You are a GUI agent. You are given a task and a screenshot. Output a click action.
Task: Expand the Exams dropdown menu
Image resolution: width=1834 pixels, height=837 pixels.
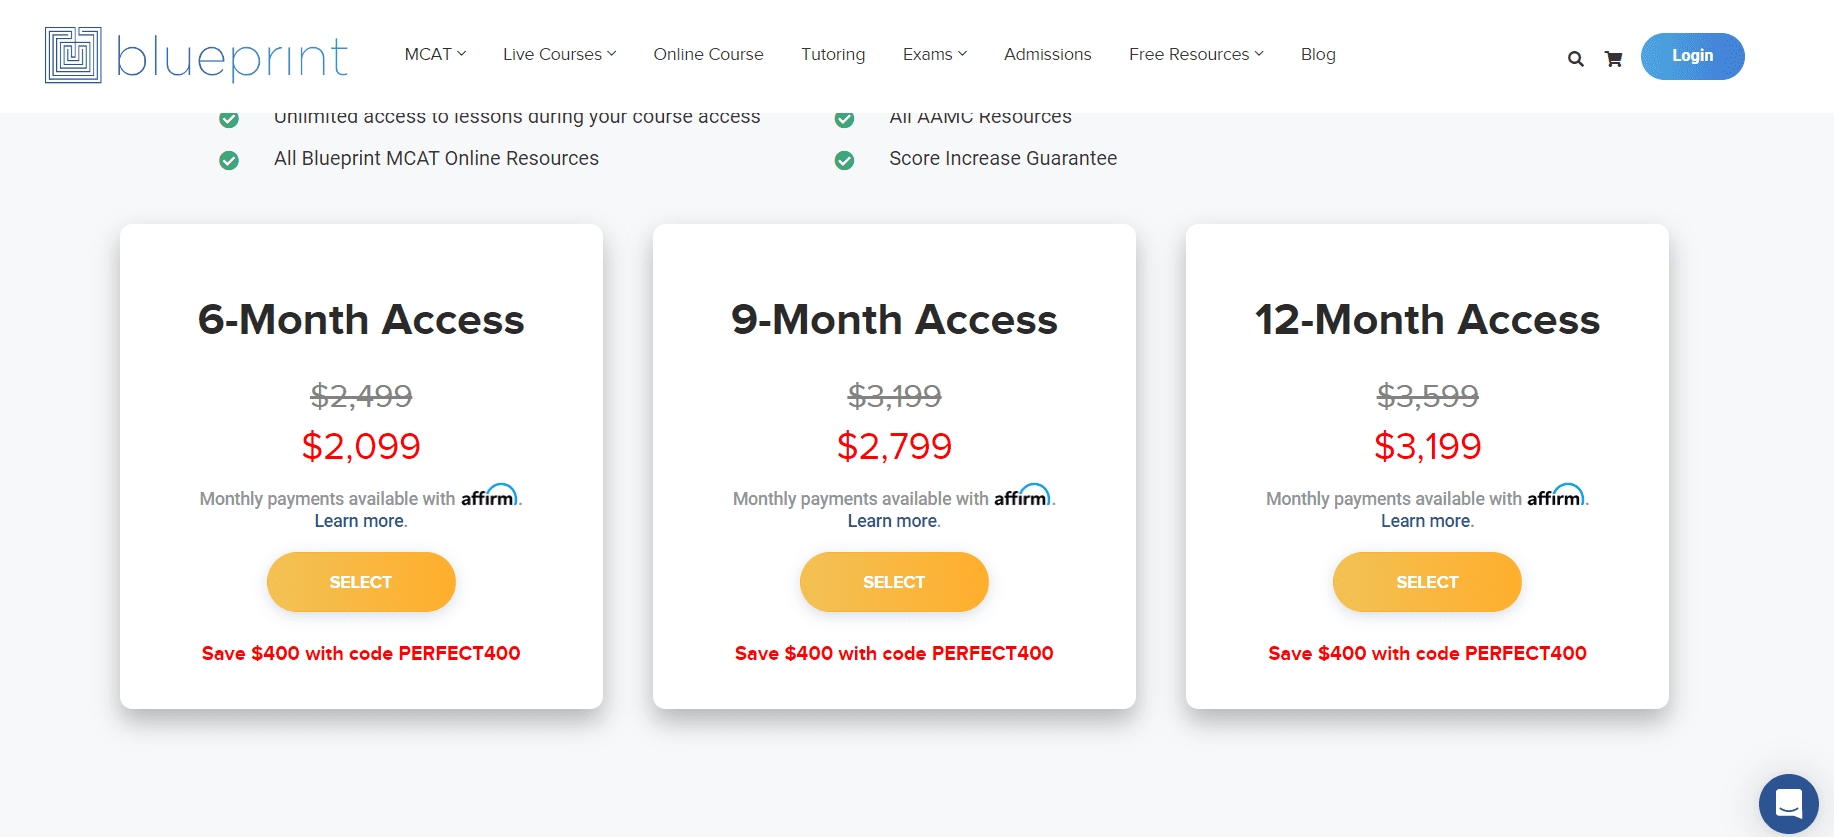pos(934,54)
